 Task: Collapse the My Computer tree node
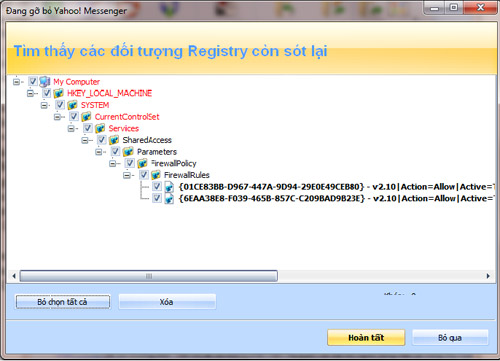pyautogui.click(x=16, y=81)
